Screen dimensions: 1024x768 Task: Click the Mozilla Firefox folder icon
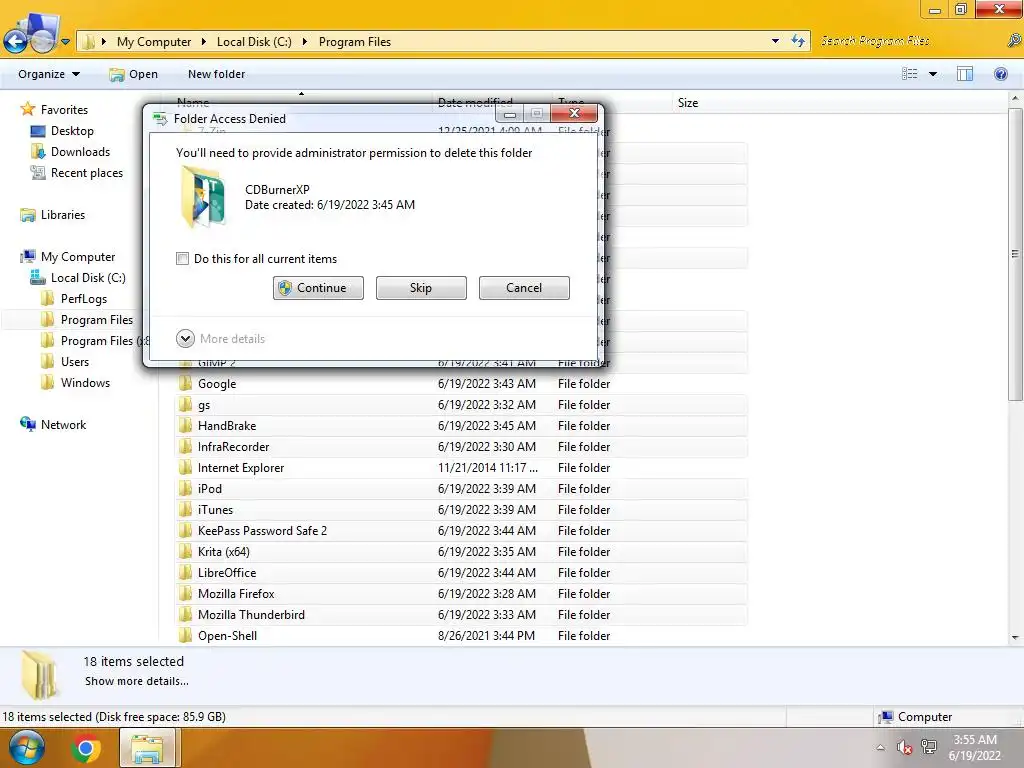click(185, 594)
